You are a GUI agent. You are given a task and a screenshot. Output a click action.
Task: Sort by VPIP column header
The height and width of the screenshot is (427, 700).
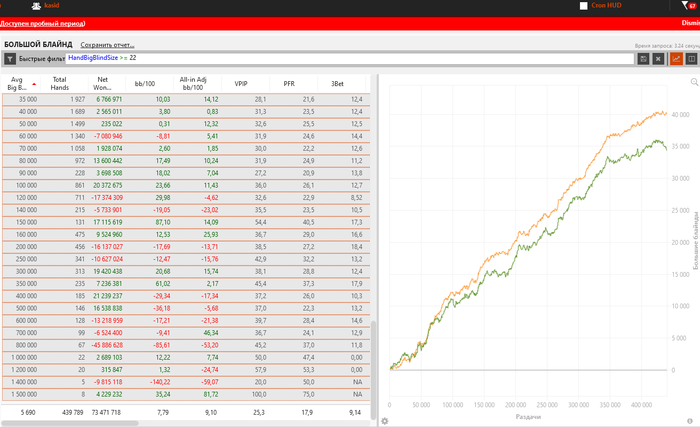241,84
